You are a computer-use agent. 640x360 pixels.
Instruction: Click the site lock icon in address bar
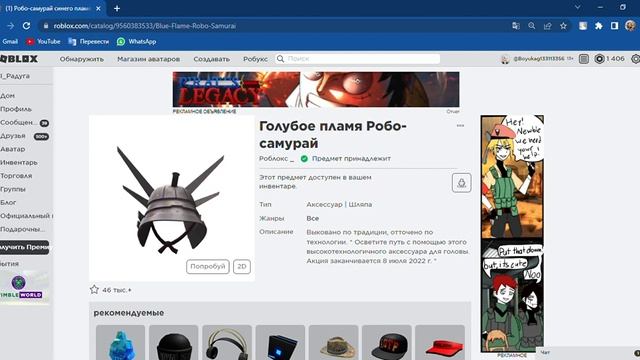46,26
